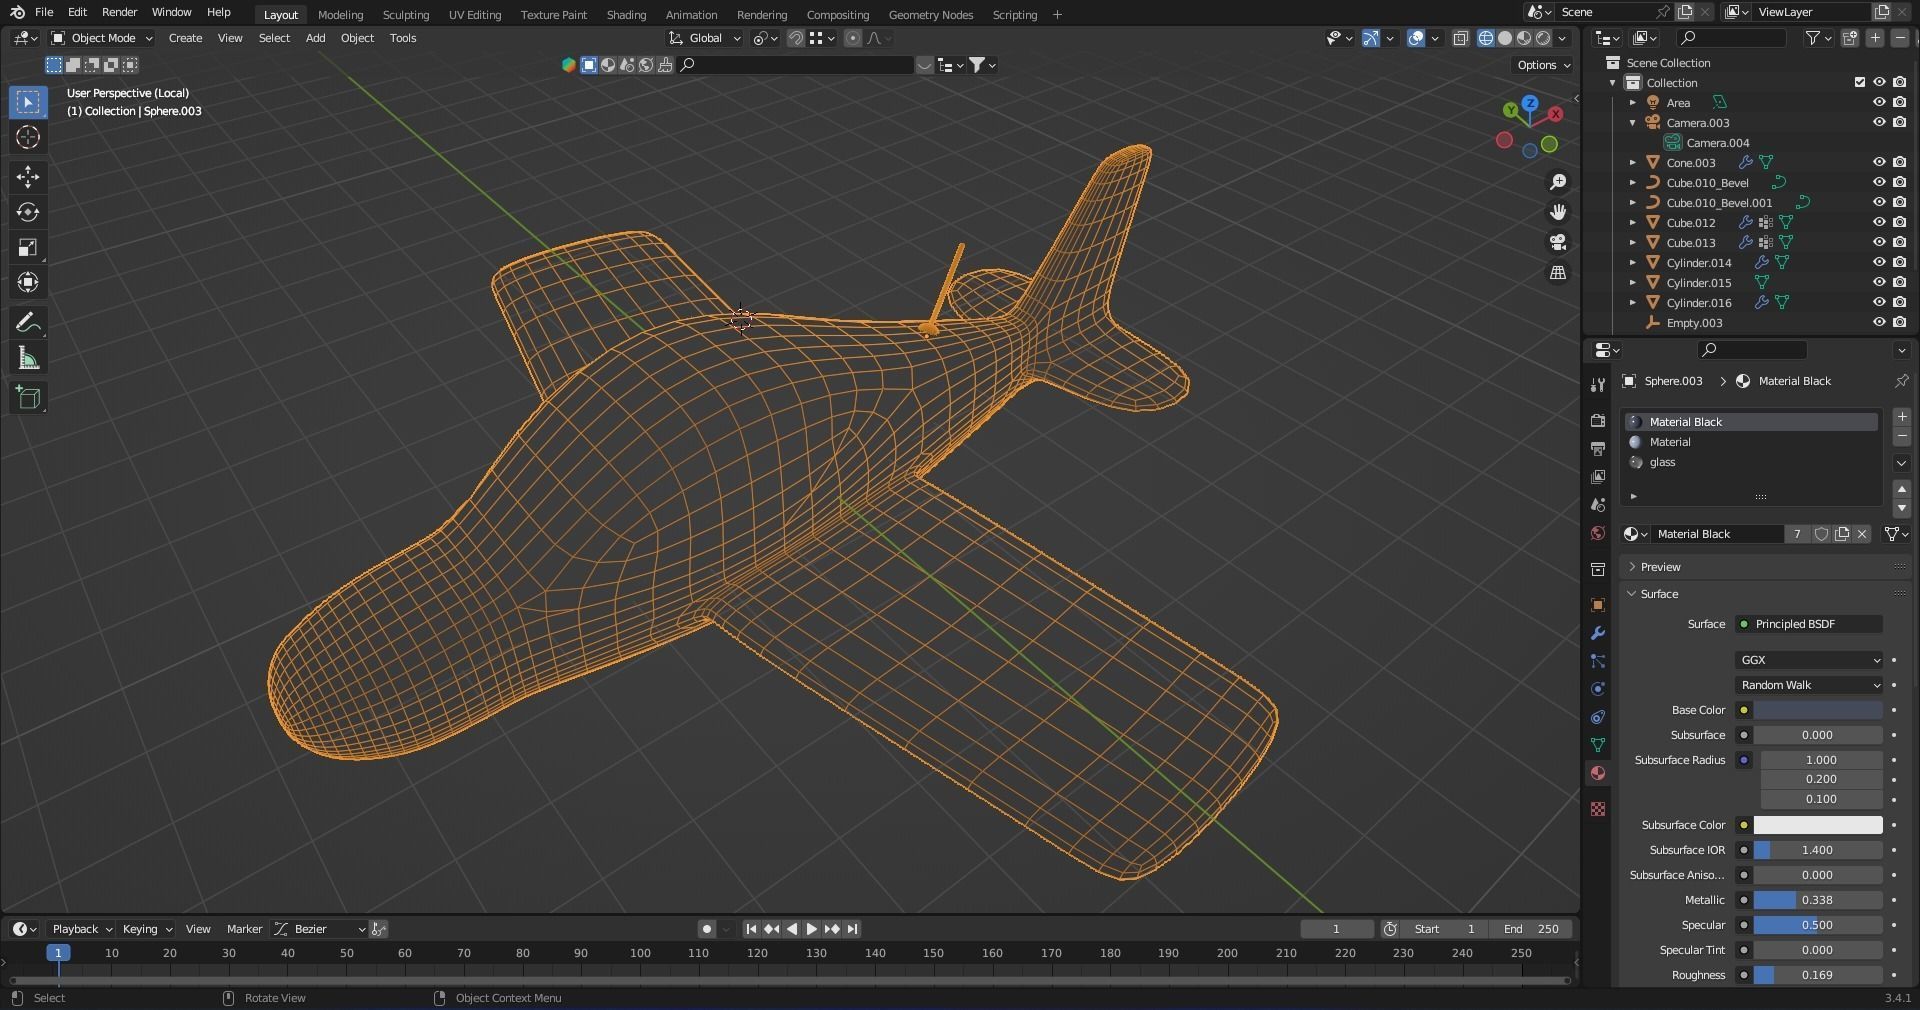The image size is (1920, 1010).
Task: Open the Output properties tab
Action: (1598, 449)
